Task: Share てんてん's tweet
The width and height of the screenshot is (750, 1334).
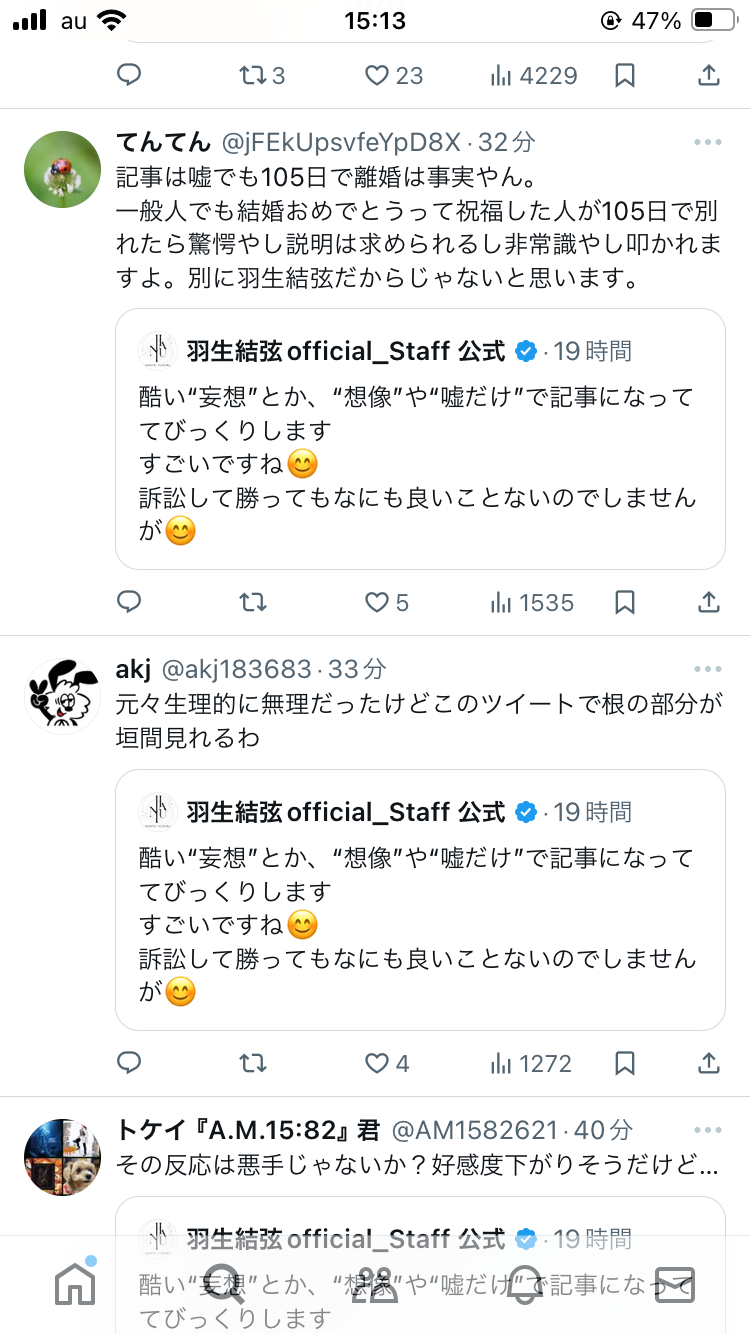Action: [708, 602]
